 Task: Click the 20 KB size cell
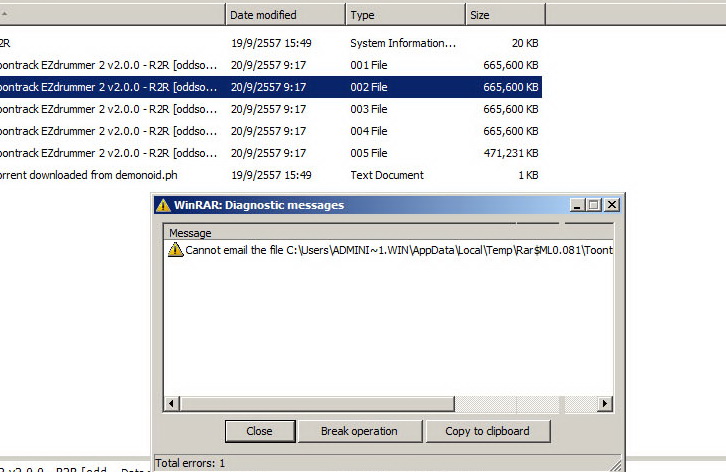525,43
